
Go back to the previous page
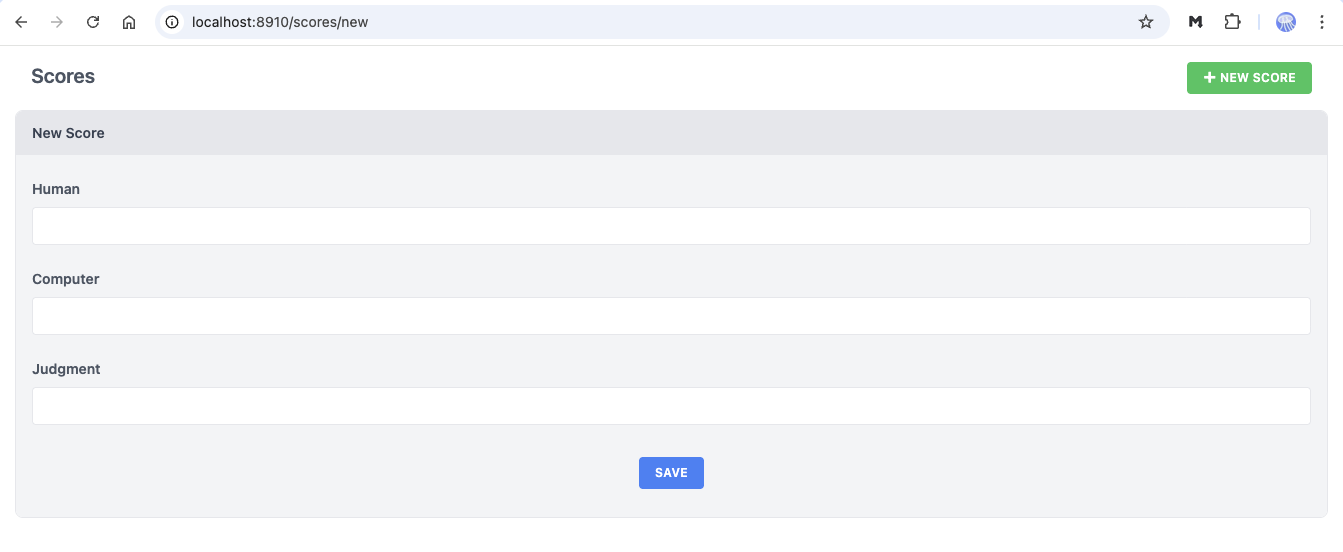coord(21,22)
